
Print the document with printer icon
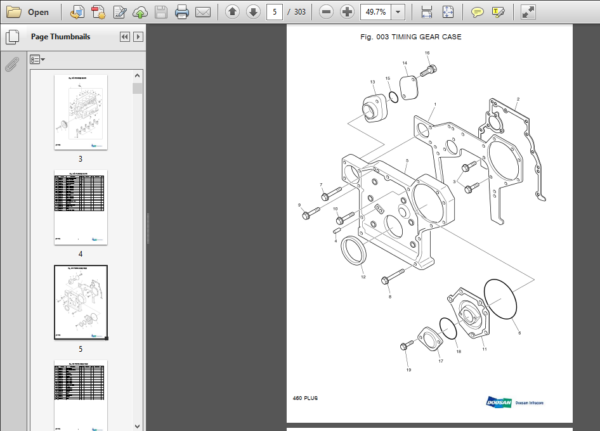(x=182, y=12)
